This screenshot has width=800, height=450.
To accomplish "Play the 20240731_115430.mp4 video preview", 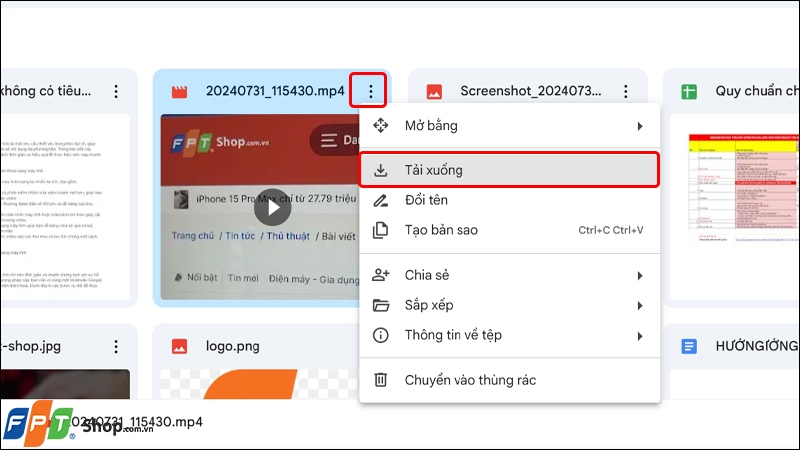I will pos(273,207).
